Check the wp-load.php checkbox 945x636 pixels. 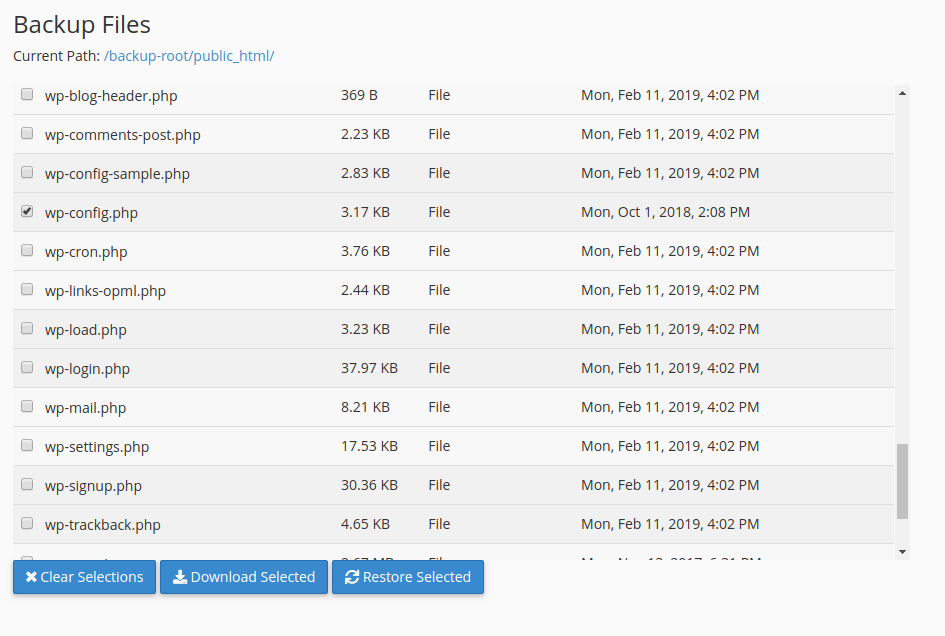27,328
